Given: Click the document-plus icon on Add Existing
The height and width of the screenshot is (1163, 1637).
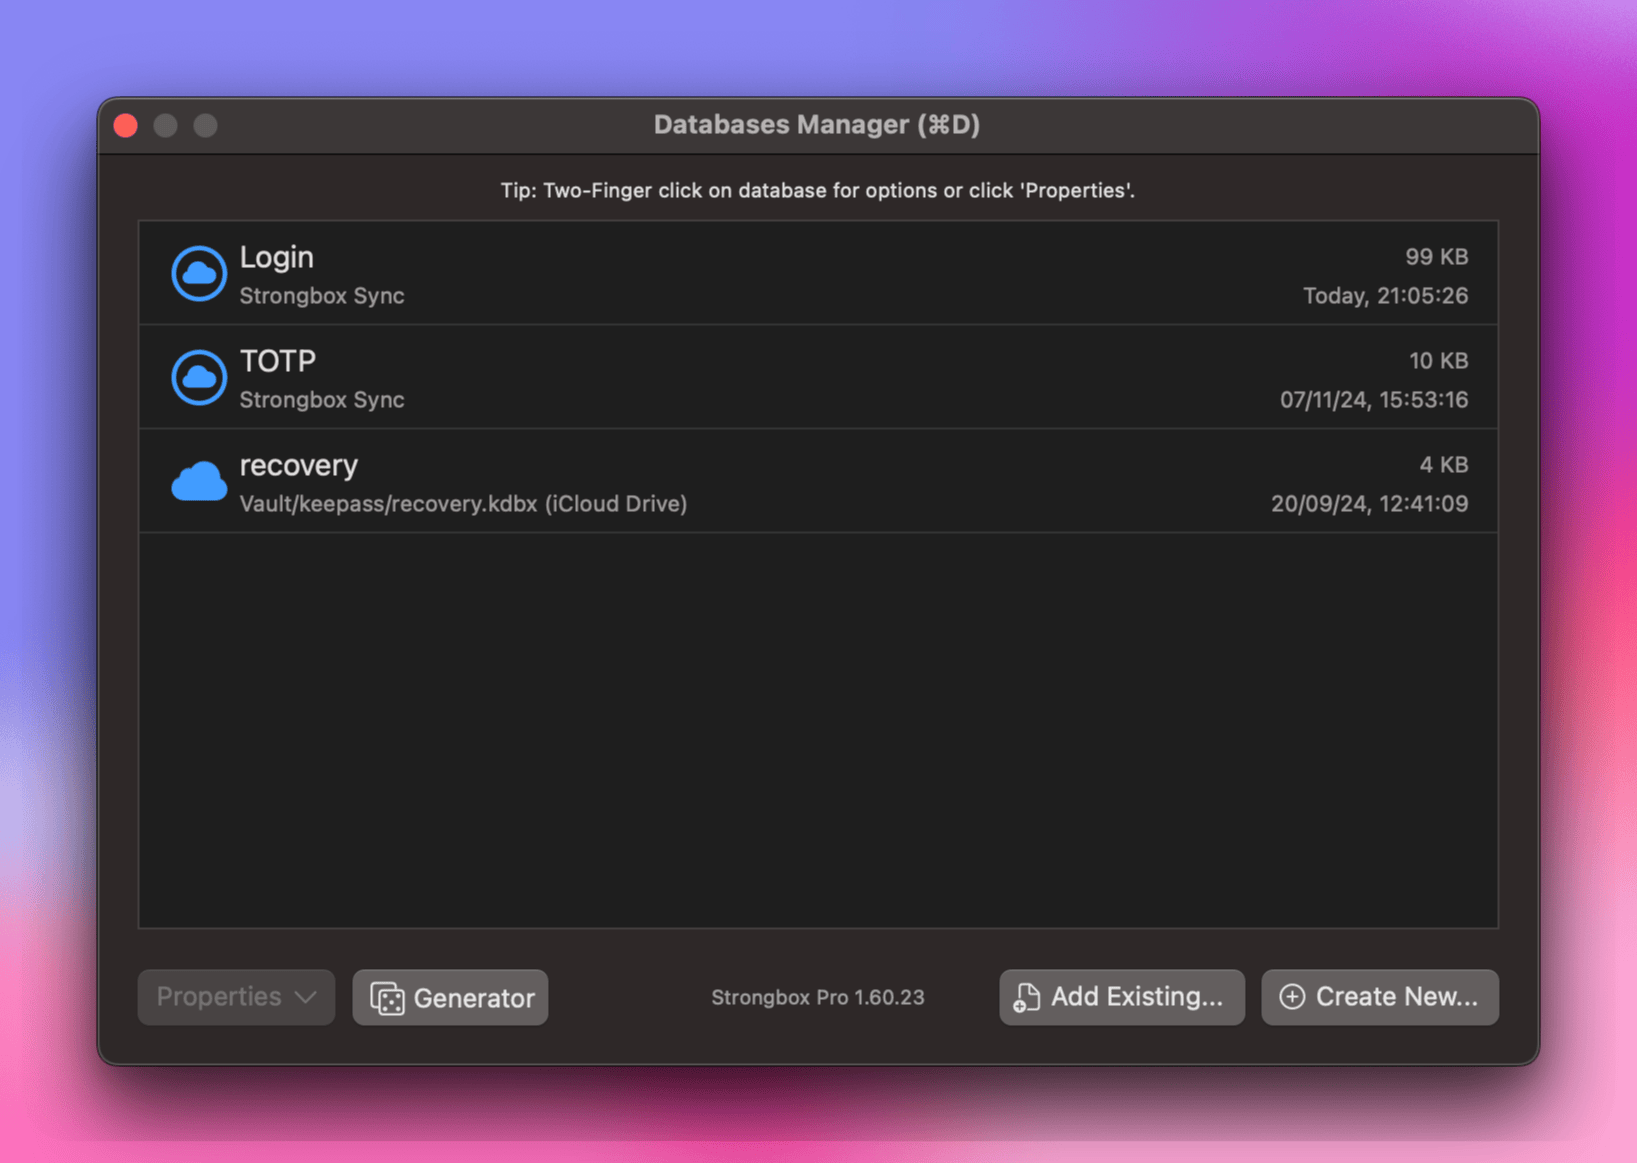Looking at the screenshot, I should tap(1026, 997).
